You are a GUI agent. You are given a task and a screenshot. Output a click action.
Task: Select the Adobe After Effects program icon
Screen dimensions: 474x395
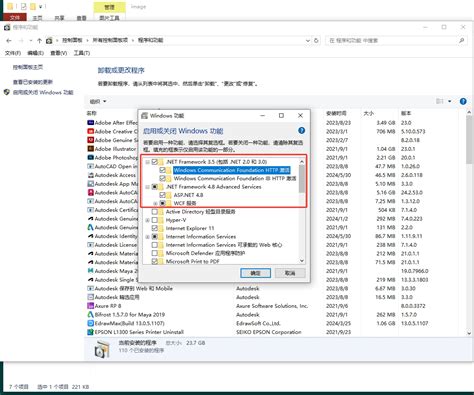(x=90, y=123)
